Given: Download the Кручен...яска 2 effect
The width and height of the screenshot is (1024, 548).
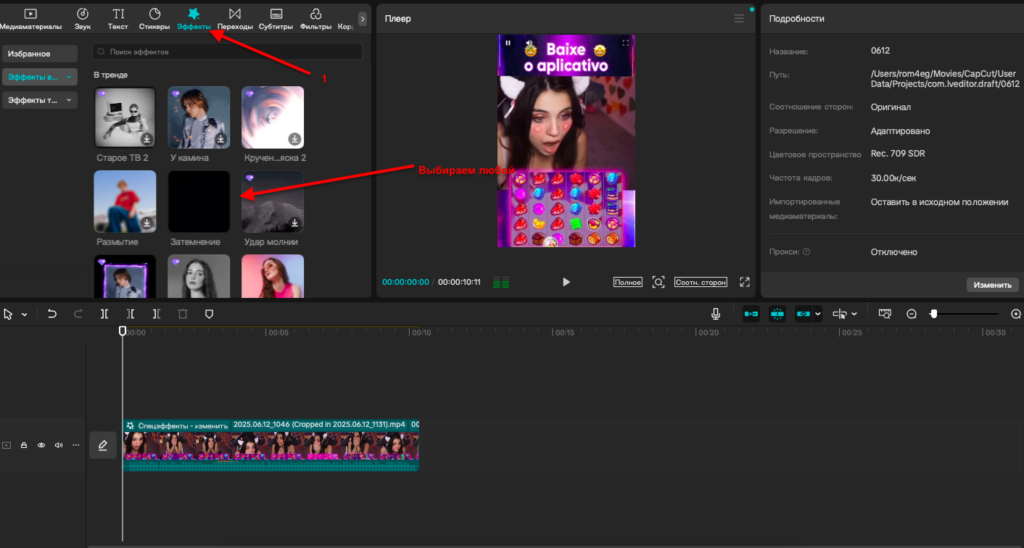Looking at the screenshot, I should [x=295, y=139].
